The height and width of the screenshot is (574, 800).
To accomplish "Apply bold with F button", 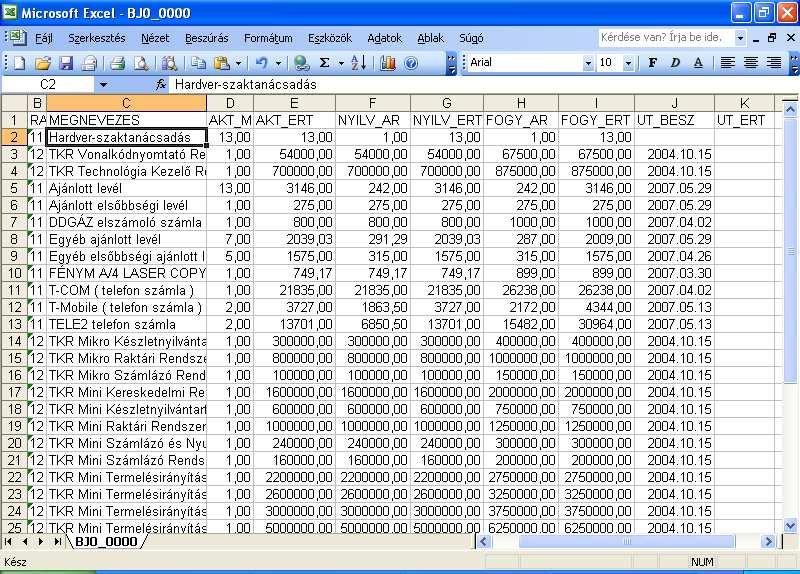I will click(653, 63).
